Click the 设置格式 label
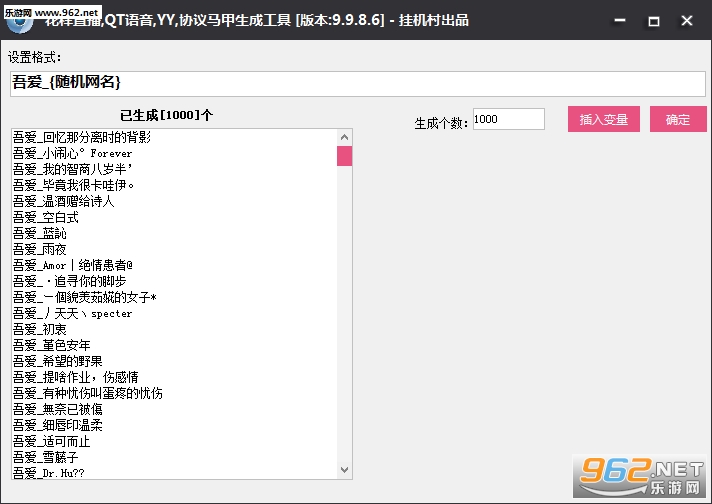Screen dimensions: 712x504 [x=34, y=57]
